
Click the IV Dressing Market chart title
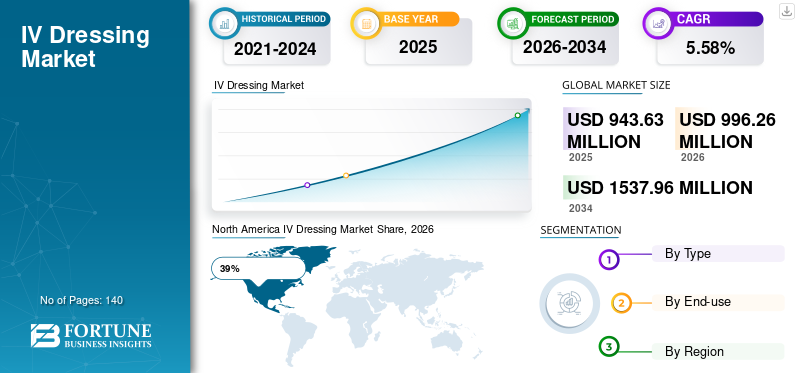(258, 85)
